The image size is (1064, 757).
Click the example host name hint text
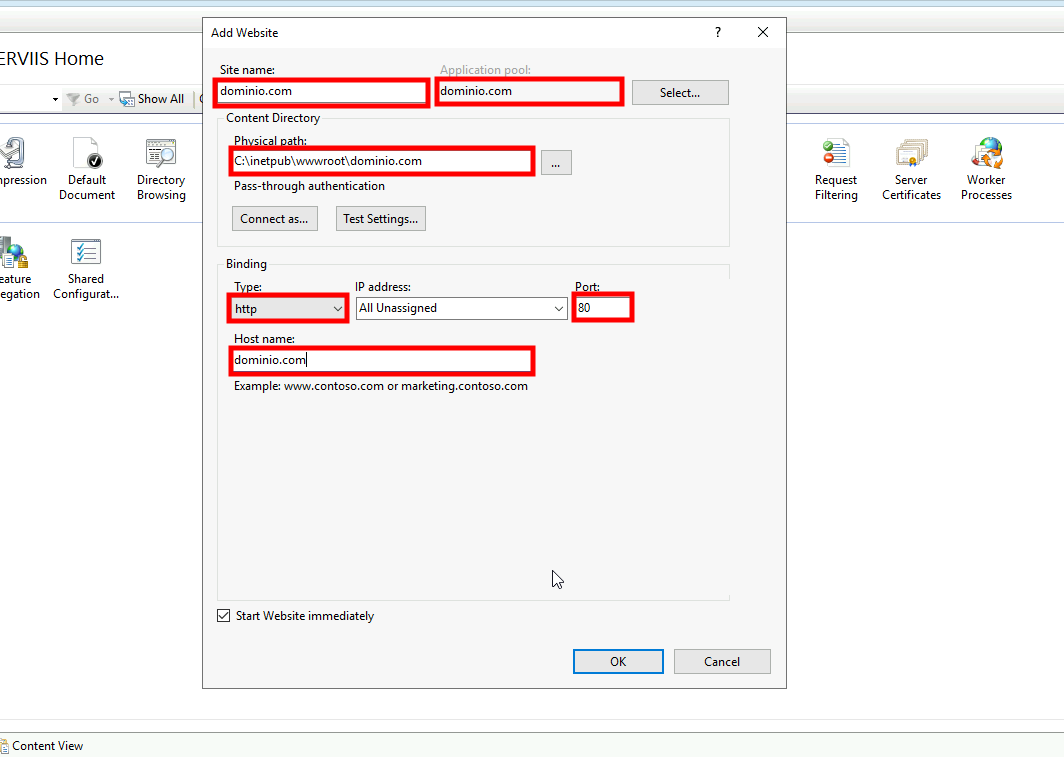381,386
